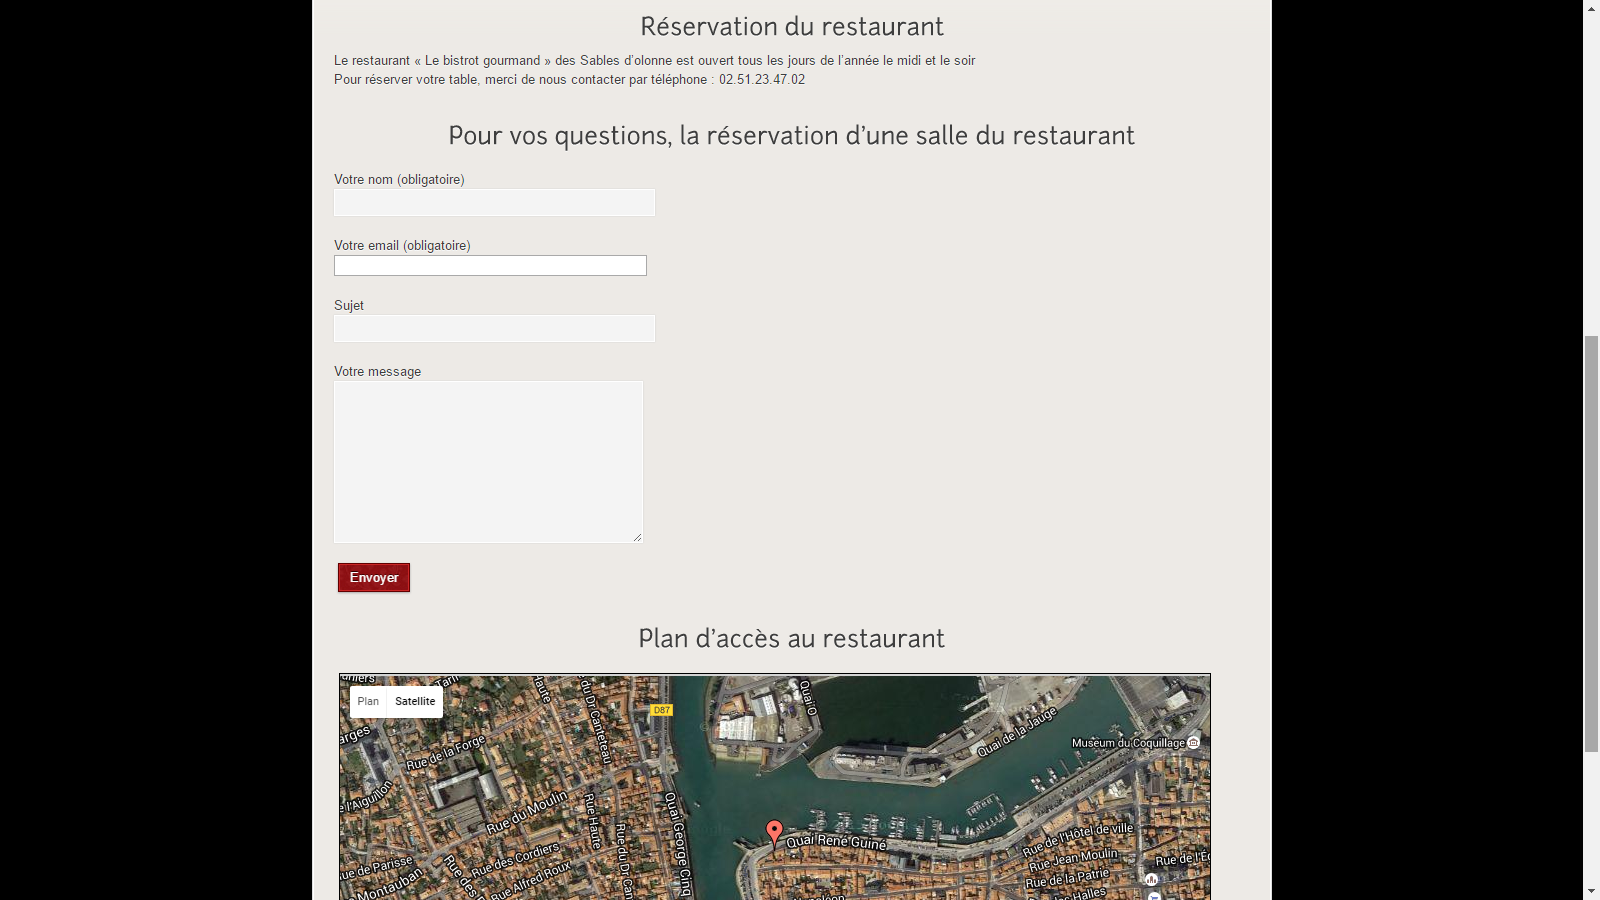
Task: Click the landmark icon below Rue de la Patrie
Action: pyautogui.click(x=1152, y=880)
